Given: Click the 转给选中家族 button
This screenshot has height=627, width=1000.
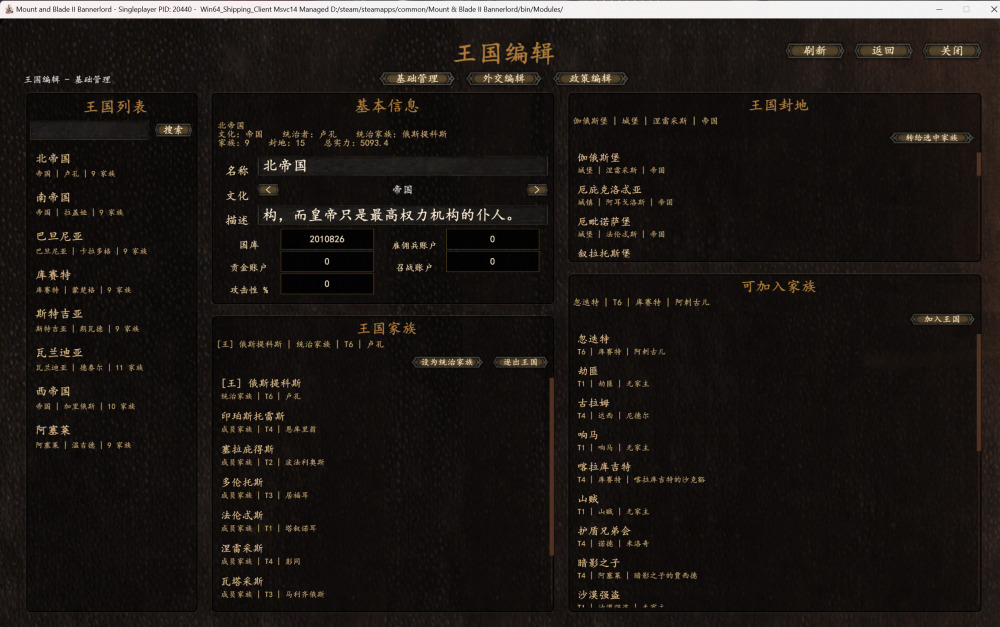Looking at the screenshot, I should 932,138.
